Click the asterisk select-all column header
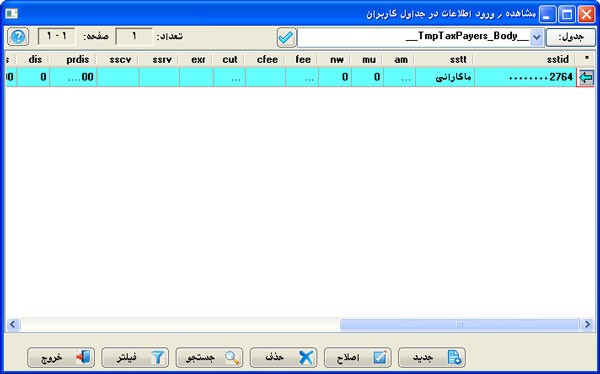Viewport: 600px width, 374px height. tap(587, 59)
